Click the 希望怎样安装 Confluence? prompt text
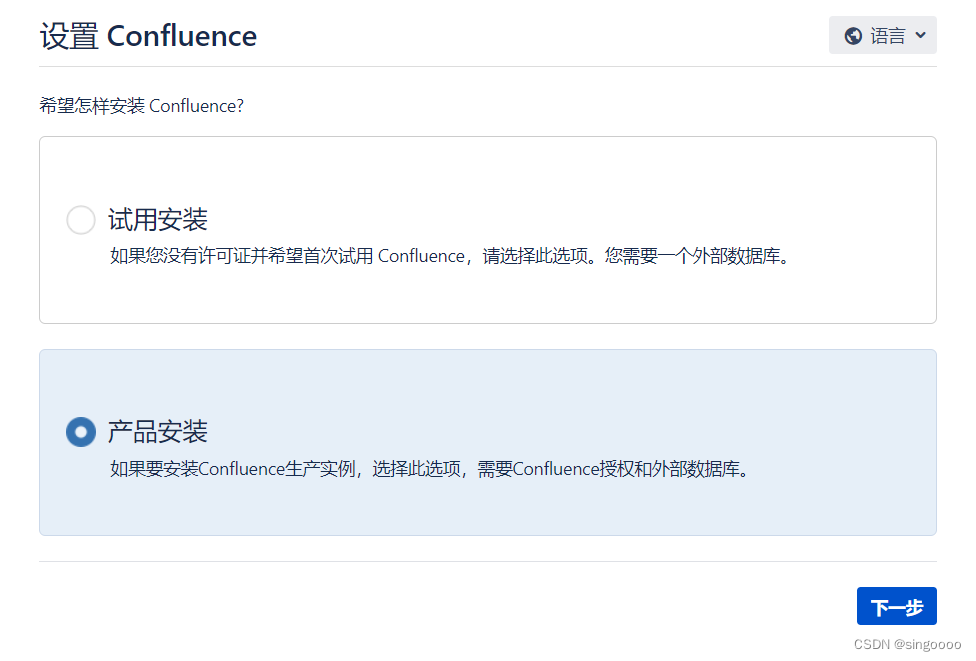976x661 pixels. [x=141, y=106]
